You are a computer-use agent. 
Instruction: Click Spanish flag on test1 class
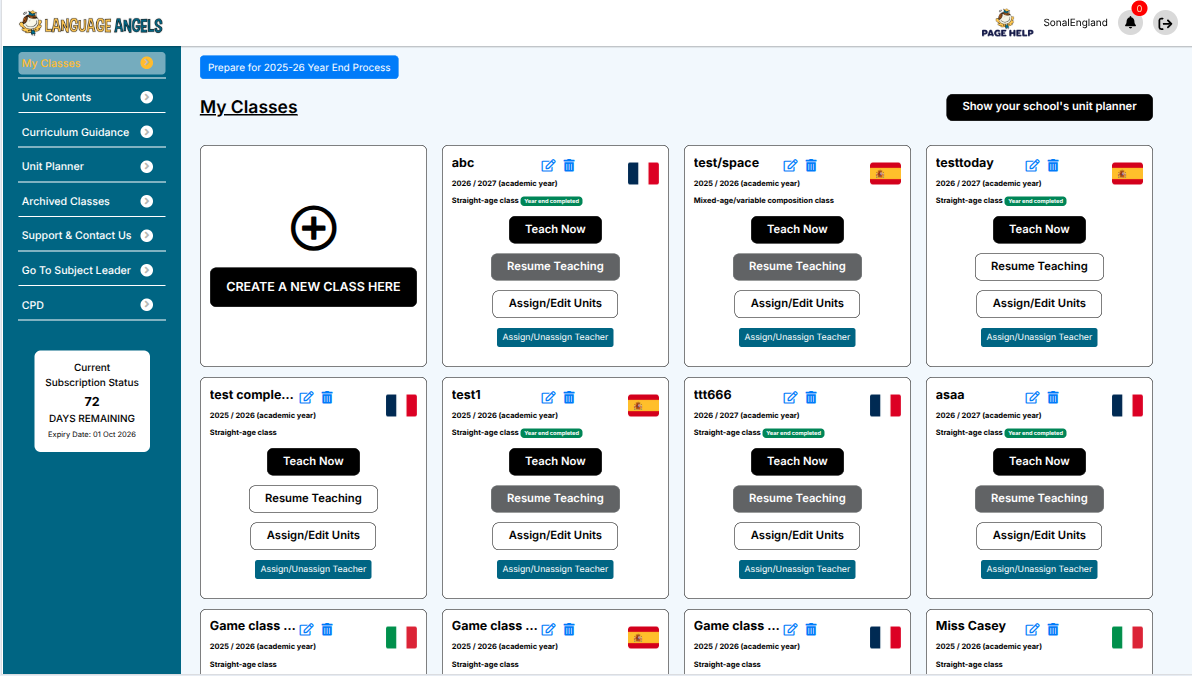[643, 405]
